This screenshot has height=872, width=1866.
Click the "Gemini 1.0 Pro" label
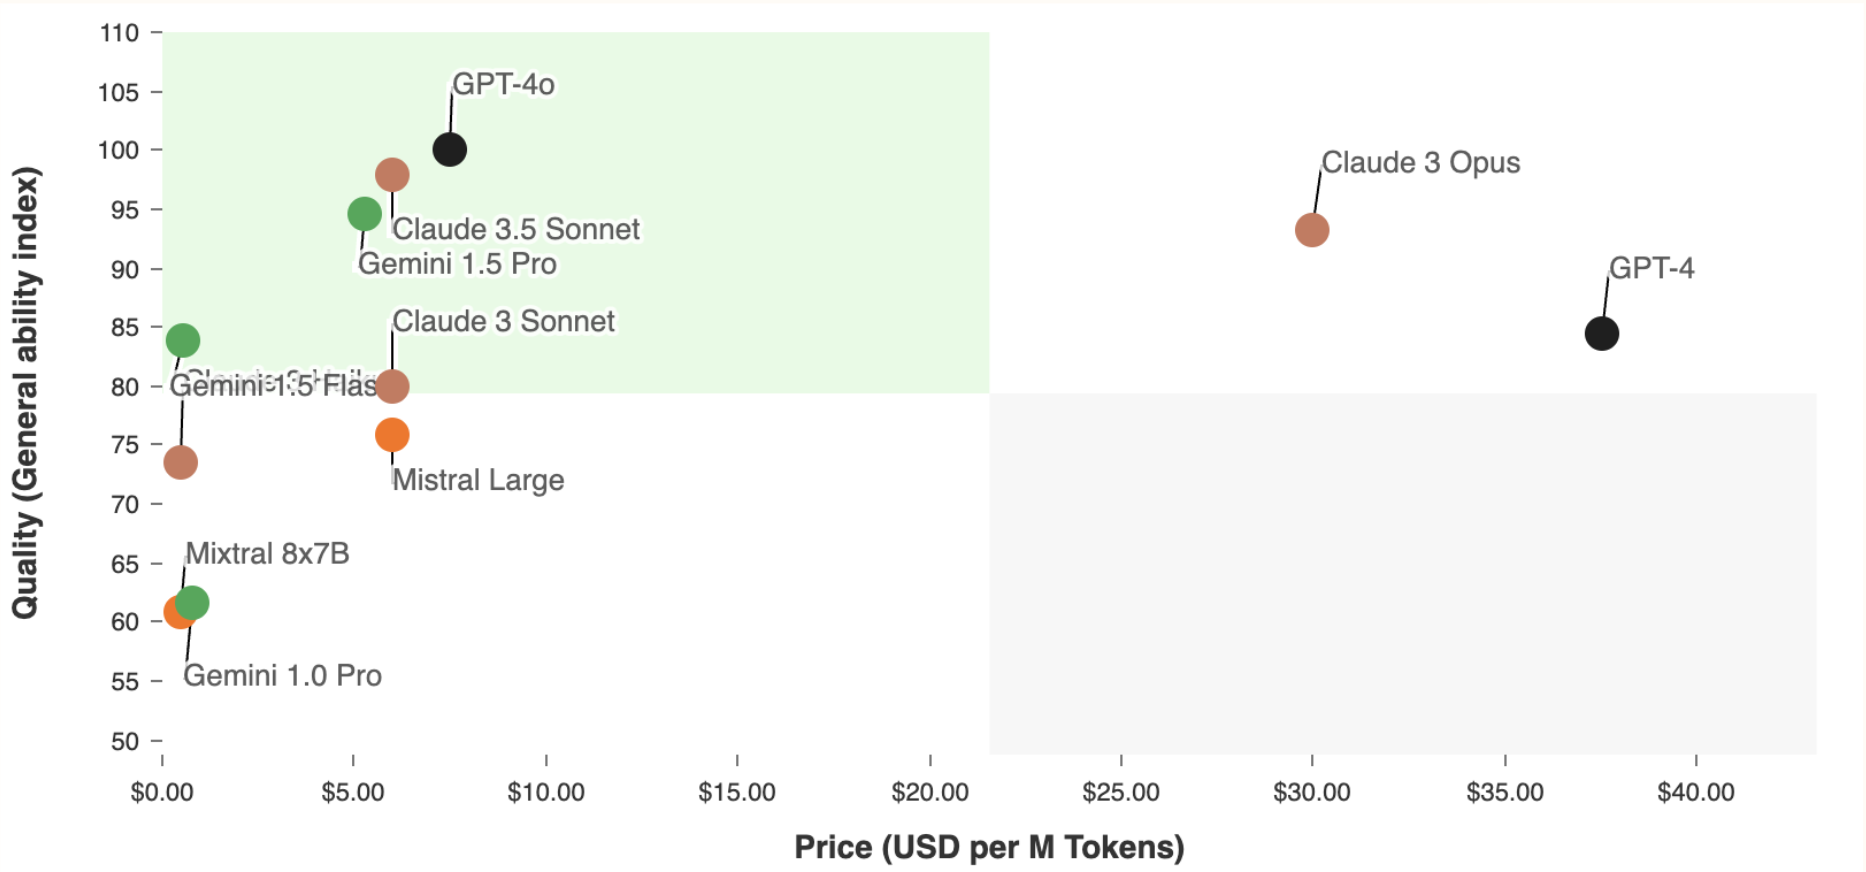(282, 676)
